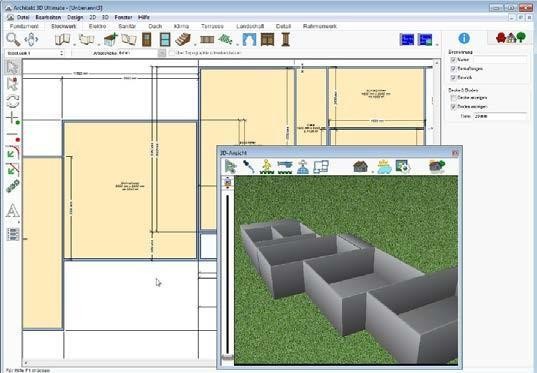Click the small icon above the 3D-Ansicht slider

click(x=227, y=183)
